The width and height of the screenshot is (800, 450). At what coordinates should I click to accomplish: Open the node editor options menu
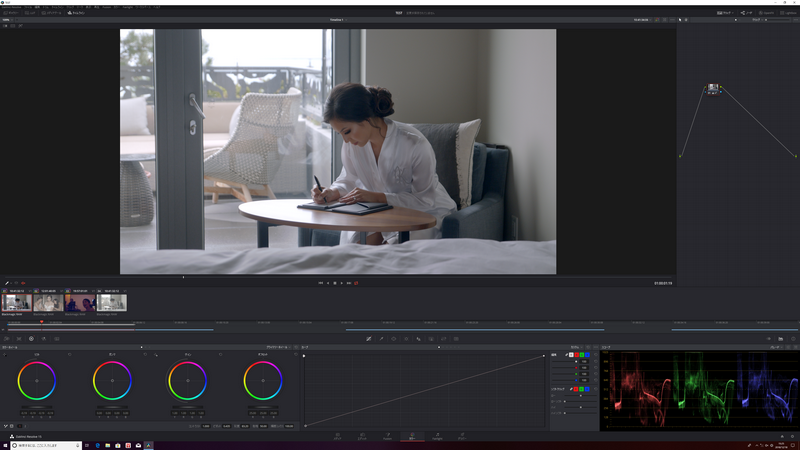click(795, 20)
